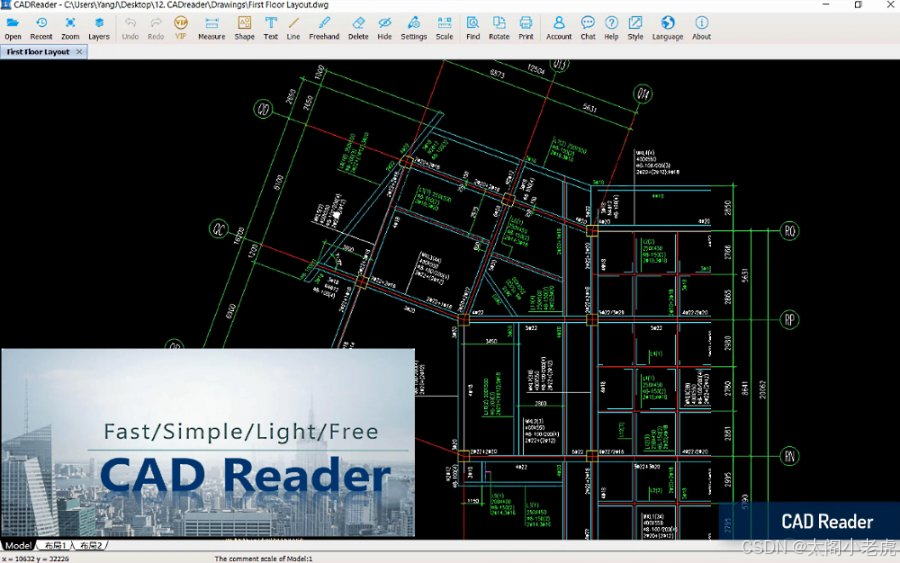Viewport: 900px width, 563px height.
Task: Use the Delete eraser tool
Action: (x=358, y=28)
